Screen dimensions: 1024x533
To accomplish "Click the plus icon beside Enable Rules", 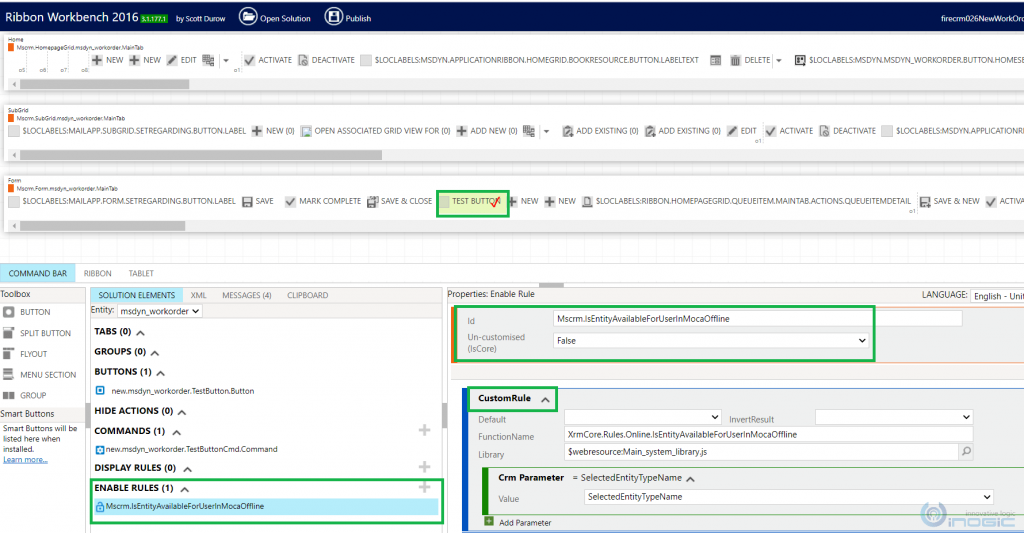I will point(424,487).
